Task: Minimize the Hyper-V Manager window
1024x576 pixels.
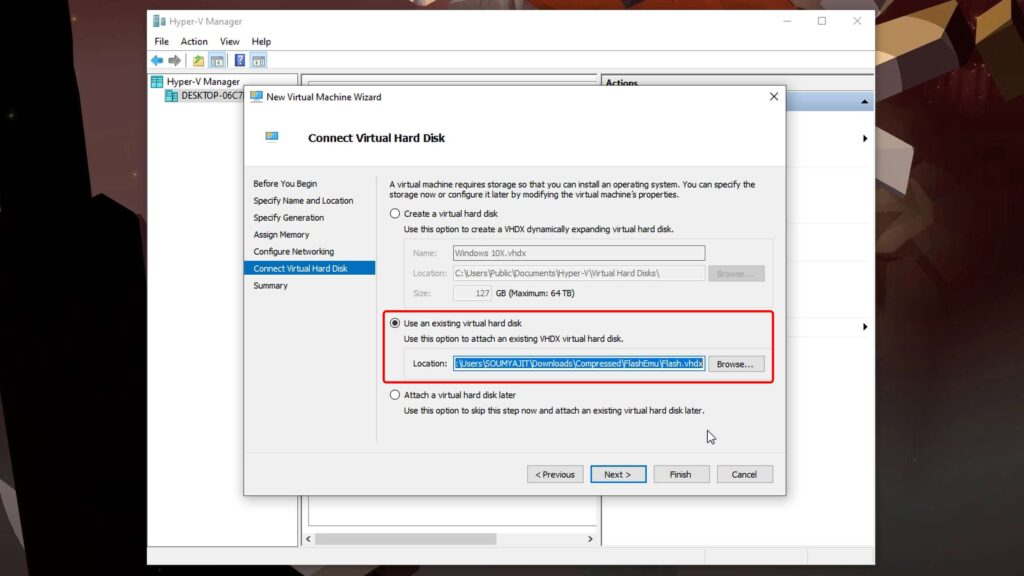Action: point(787,21)
